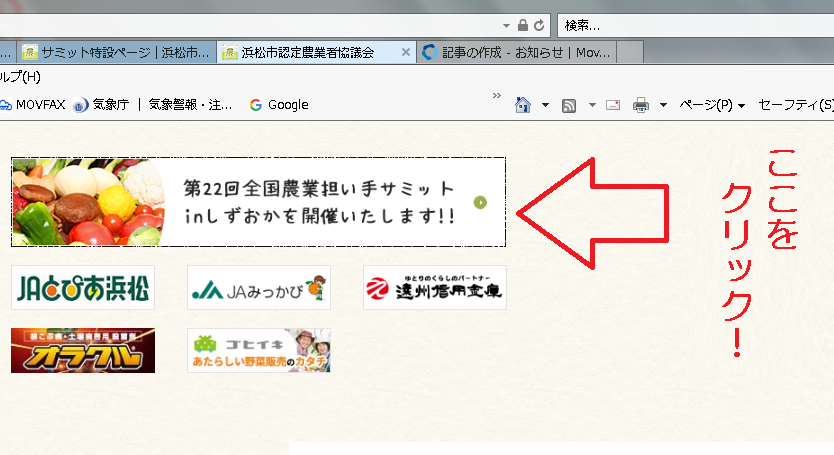Expand favorites bar overflow chevron
The width and height of the screenshot is (834, 455).
pyautogui.click(x=497, y=95)
